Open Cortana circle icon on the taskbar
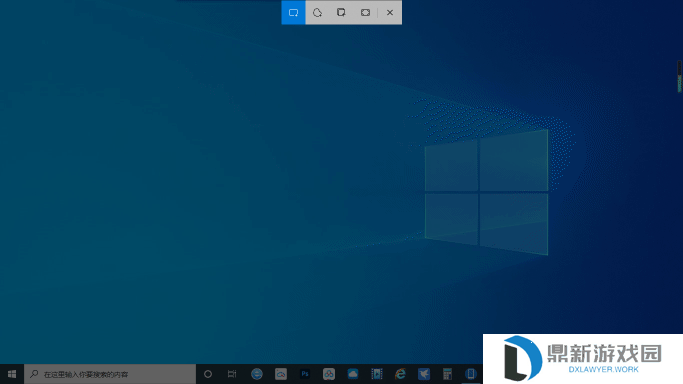The image size is (683, 384). point(208,374)
